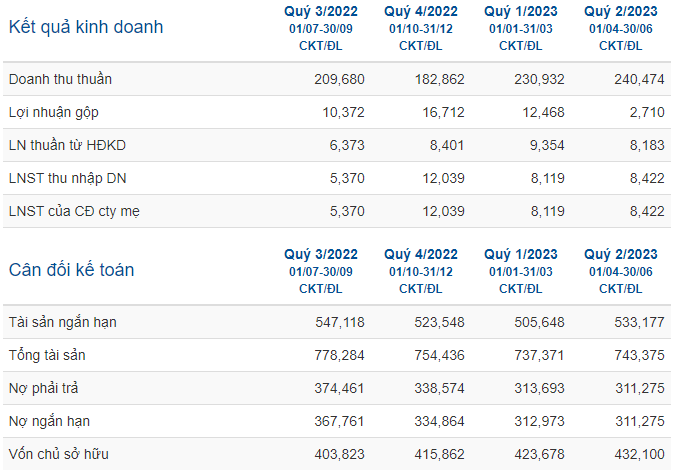Select Quý 1/2023 header in Cân đối kế toán
Image resolution: width=674 pixels, height=470 pixels.
(x=521, y=255)
